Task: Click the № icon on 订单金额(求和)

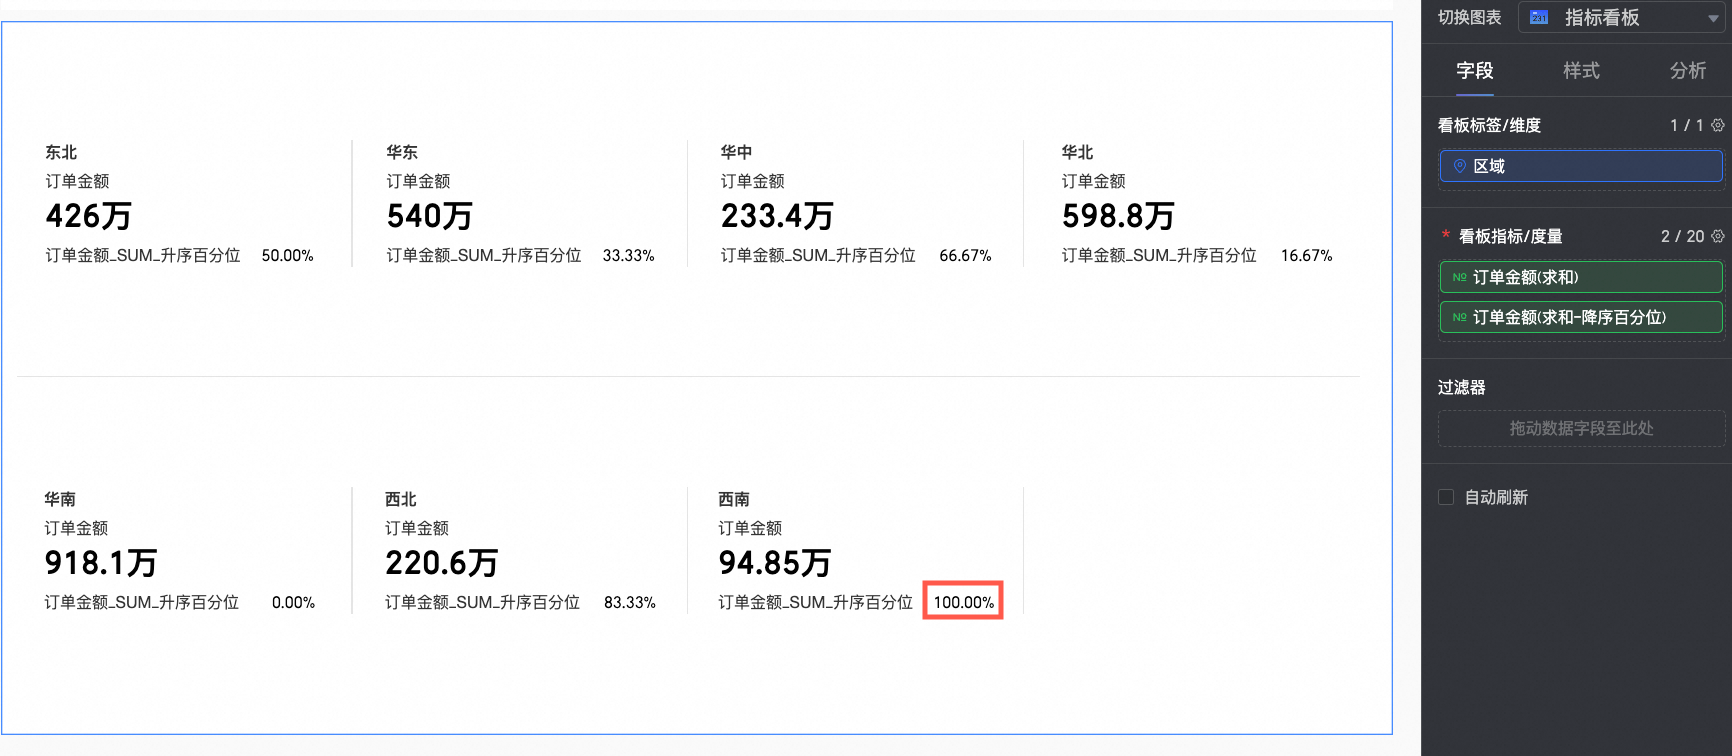Action: (1460, 277)
